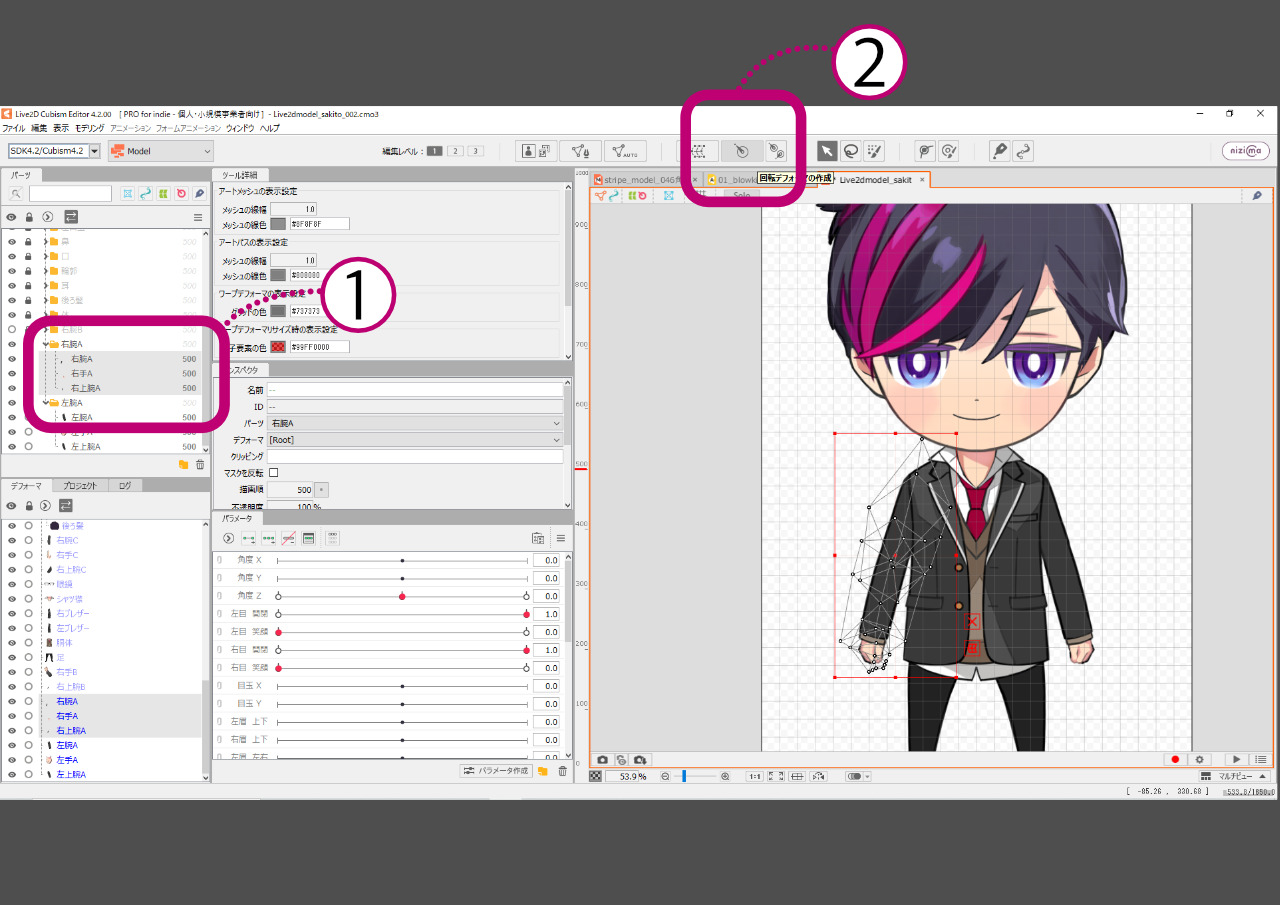
Task: Select the arrow selection tool in toolbar
Action: pos(827,151)
